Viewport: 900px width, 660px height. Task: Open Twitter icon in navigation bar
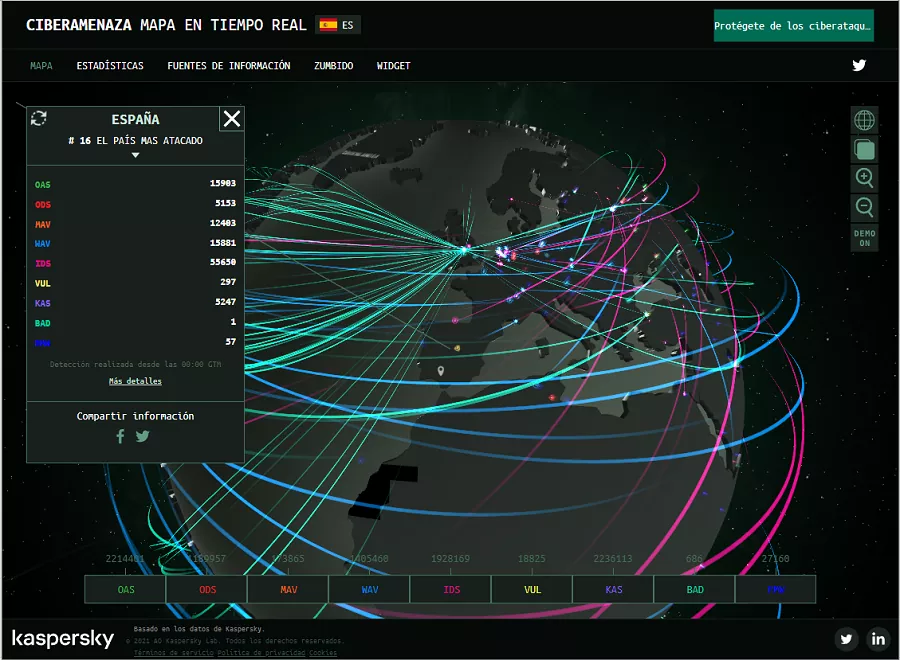(x=859, y=66)
